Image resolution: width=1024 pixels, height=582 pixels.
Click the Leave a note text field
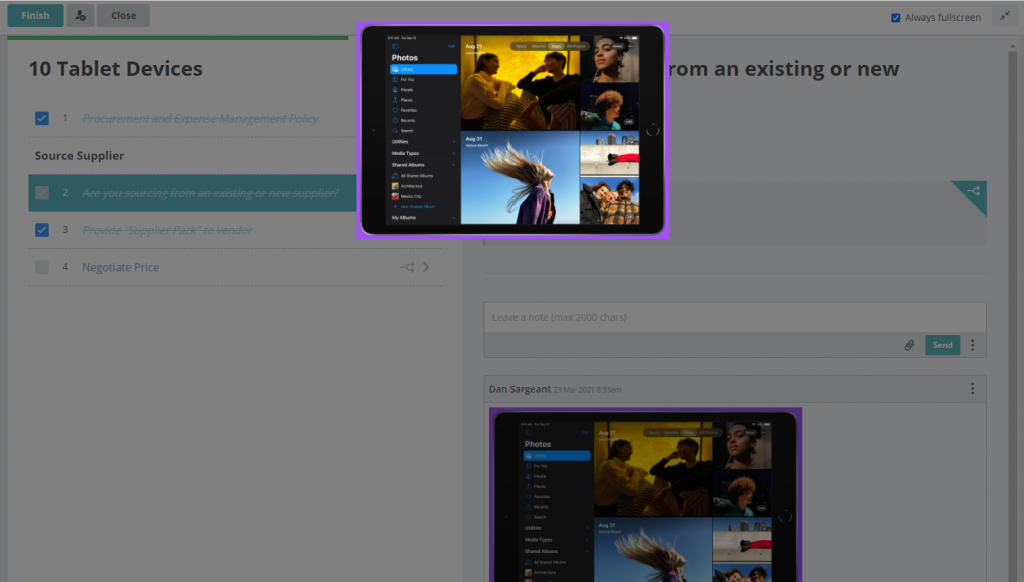(735, 317)
